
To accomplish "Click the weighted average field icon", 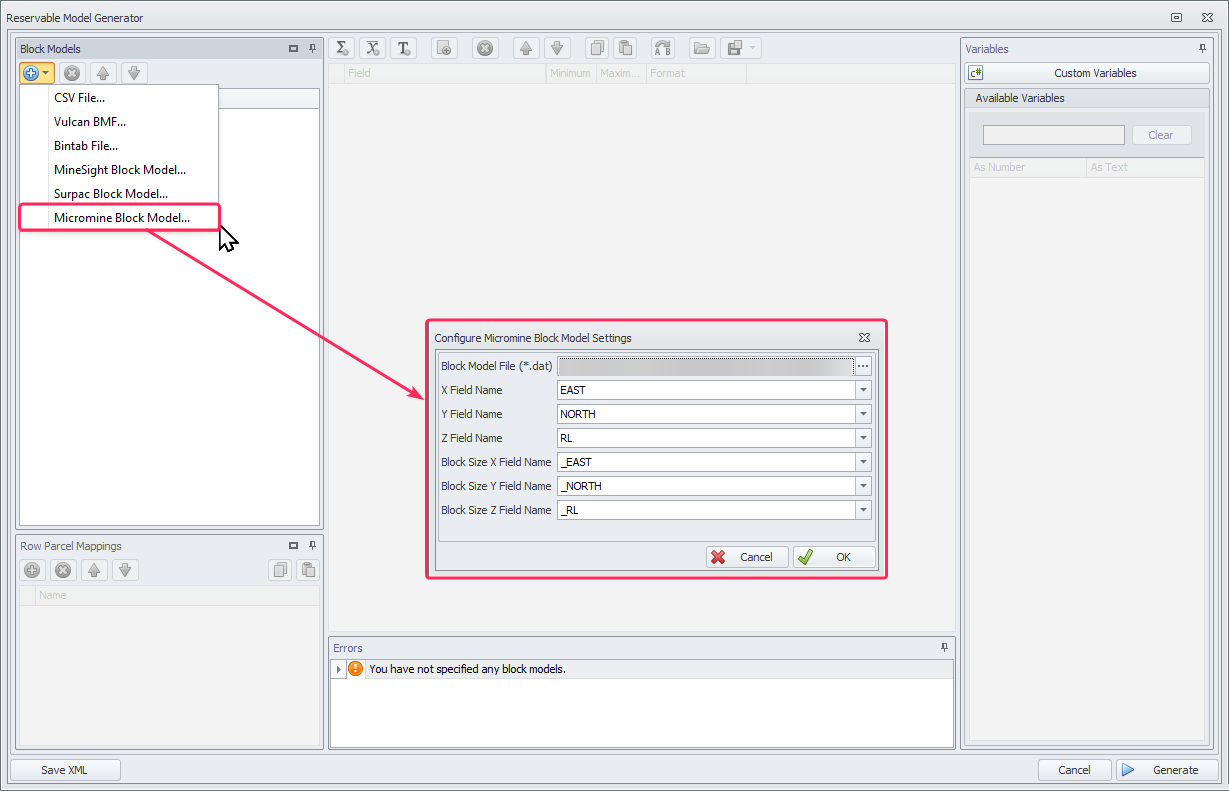I will (373, 48).
